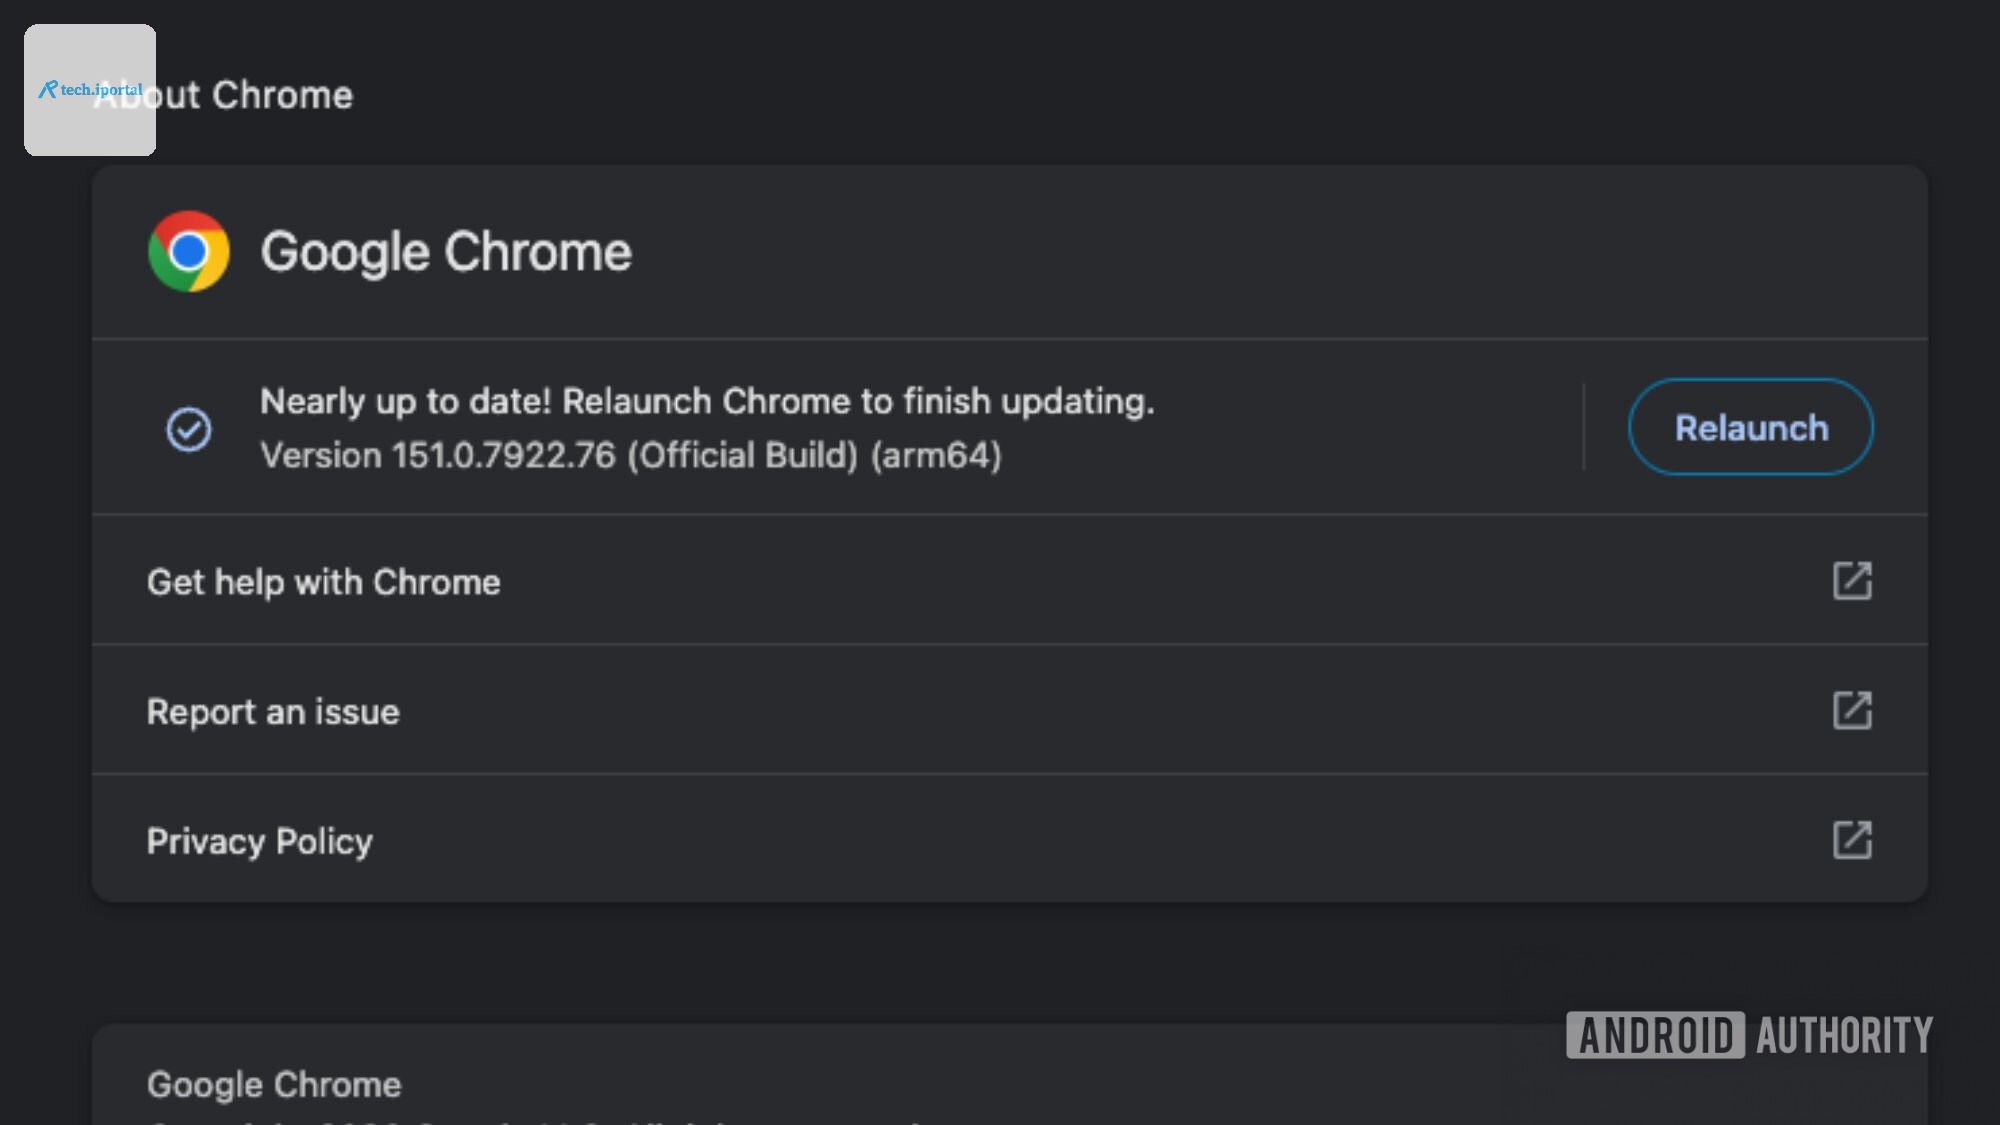This screenshot has width=2000, height=1125.
Task: Open the Report an issue external link icon
Action: click(x=1852, y=710)
